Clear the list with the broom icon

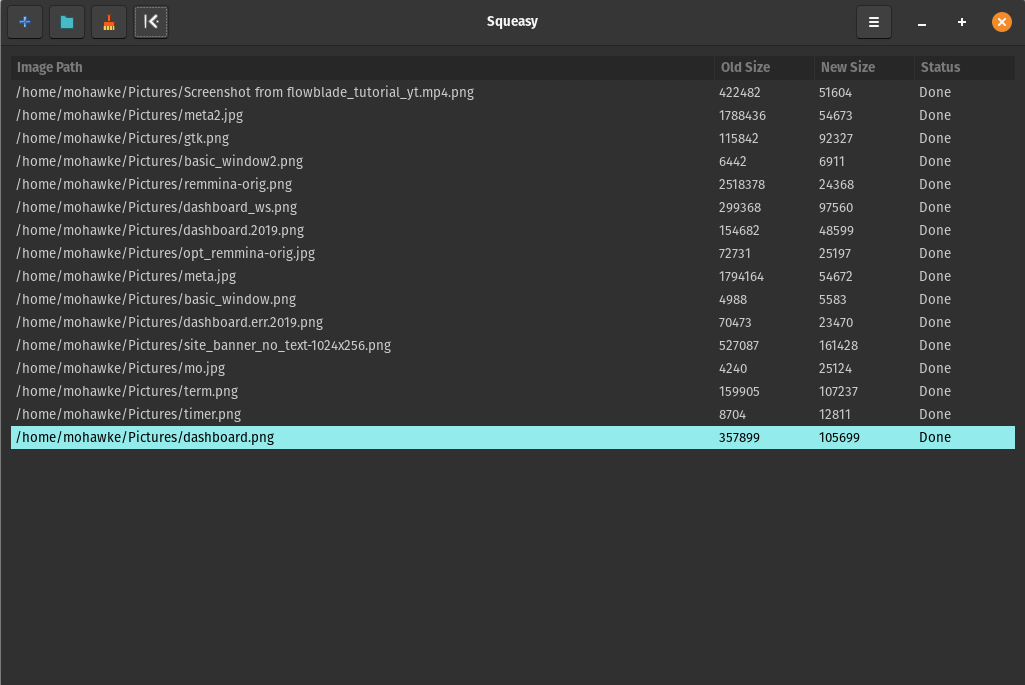109,22
